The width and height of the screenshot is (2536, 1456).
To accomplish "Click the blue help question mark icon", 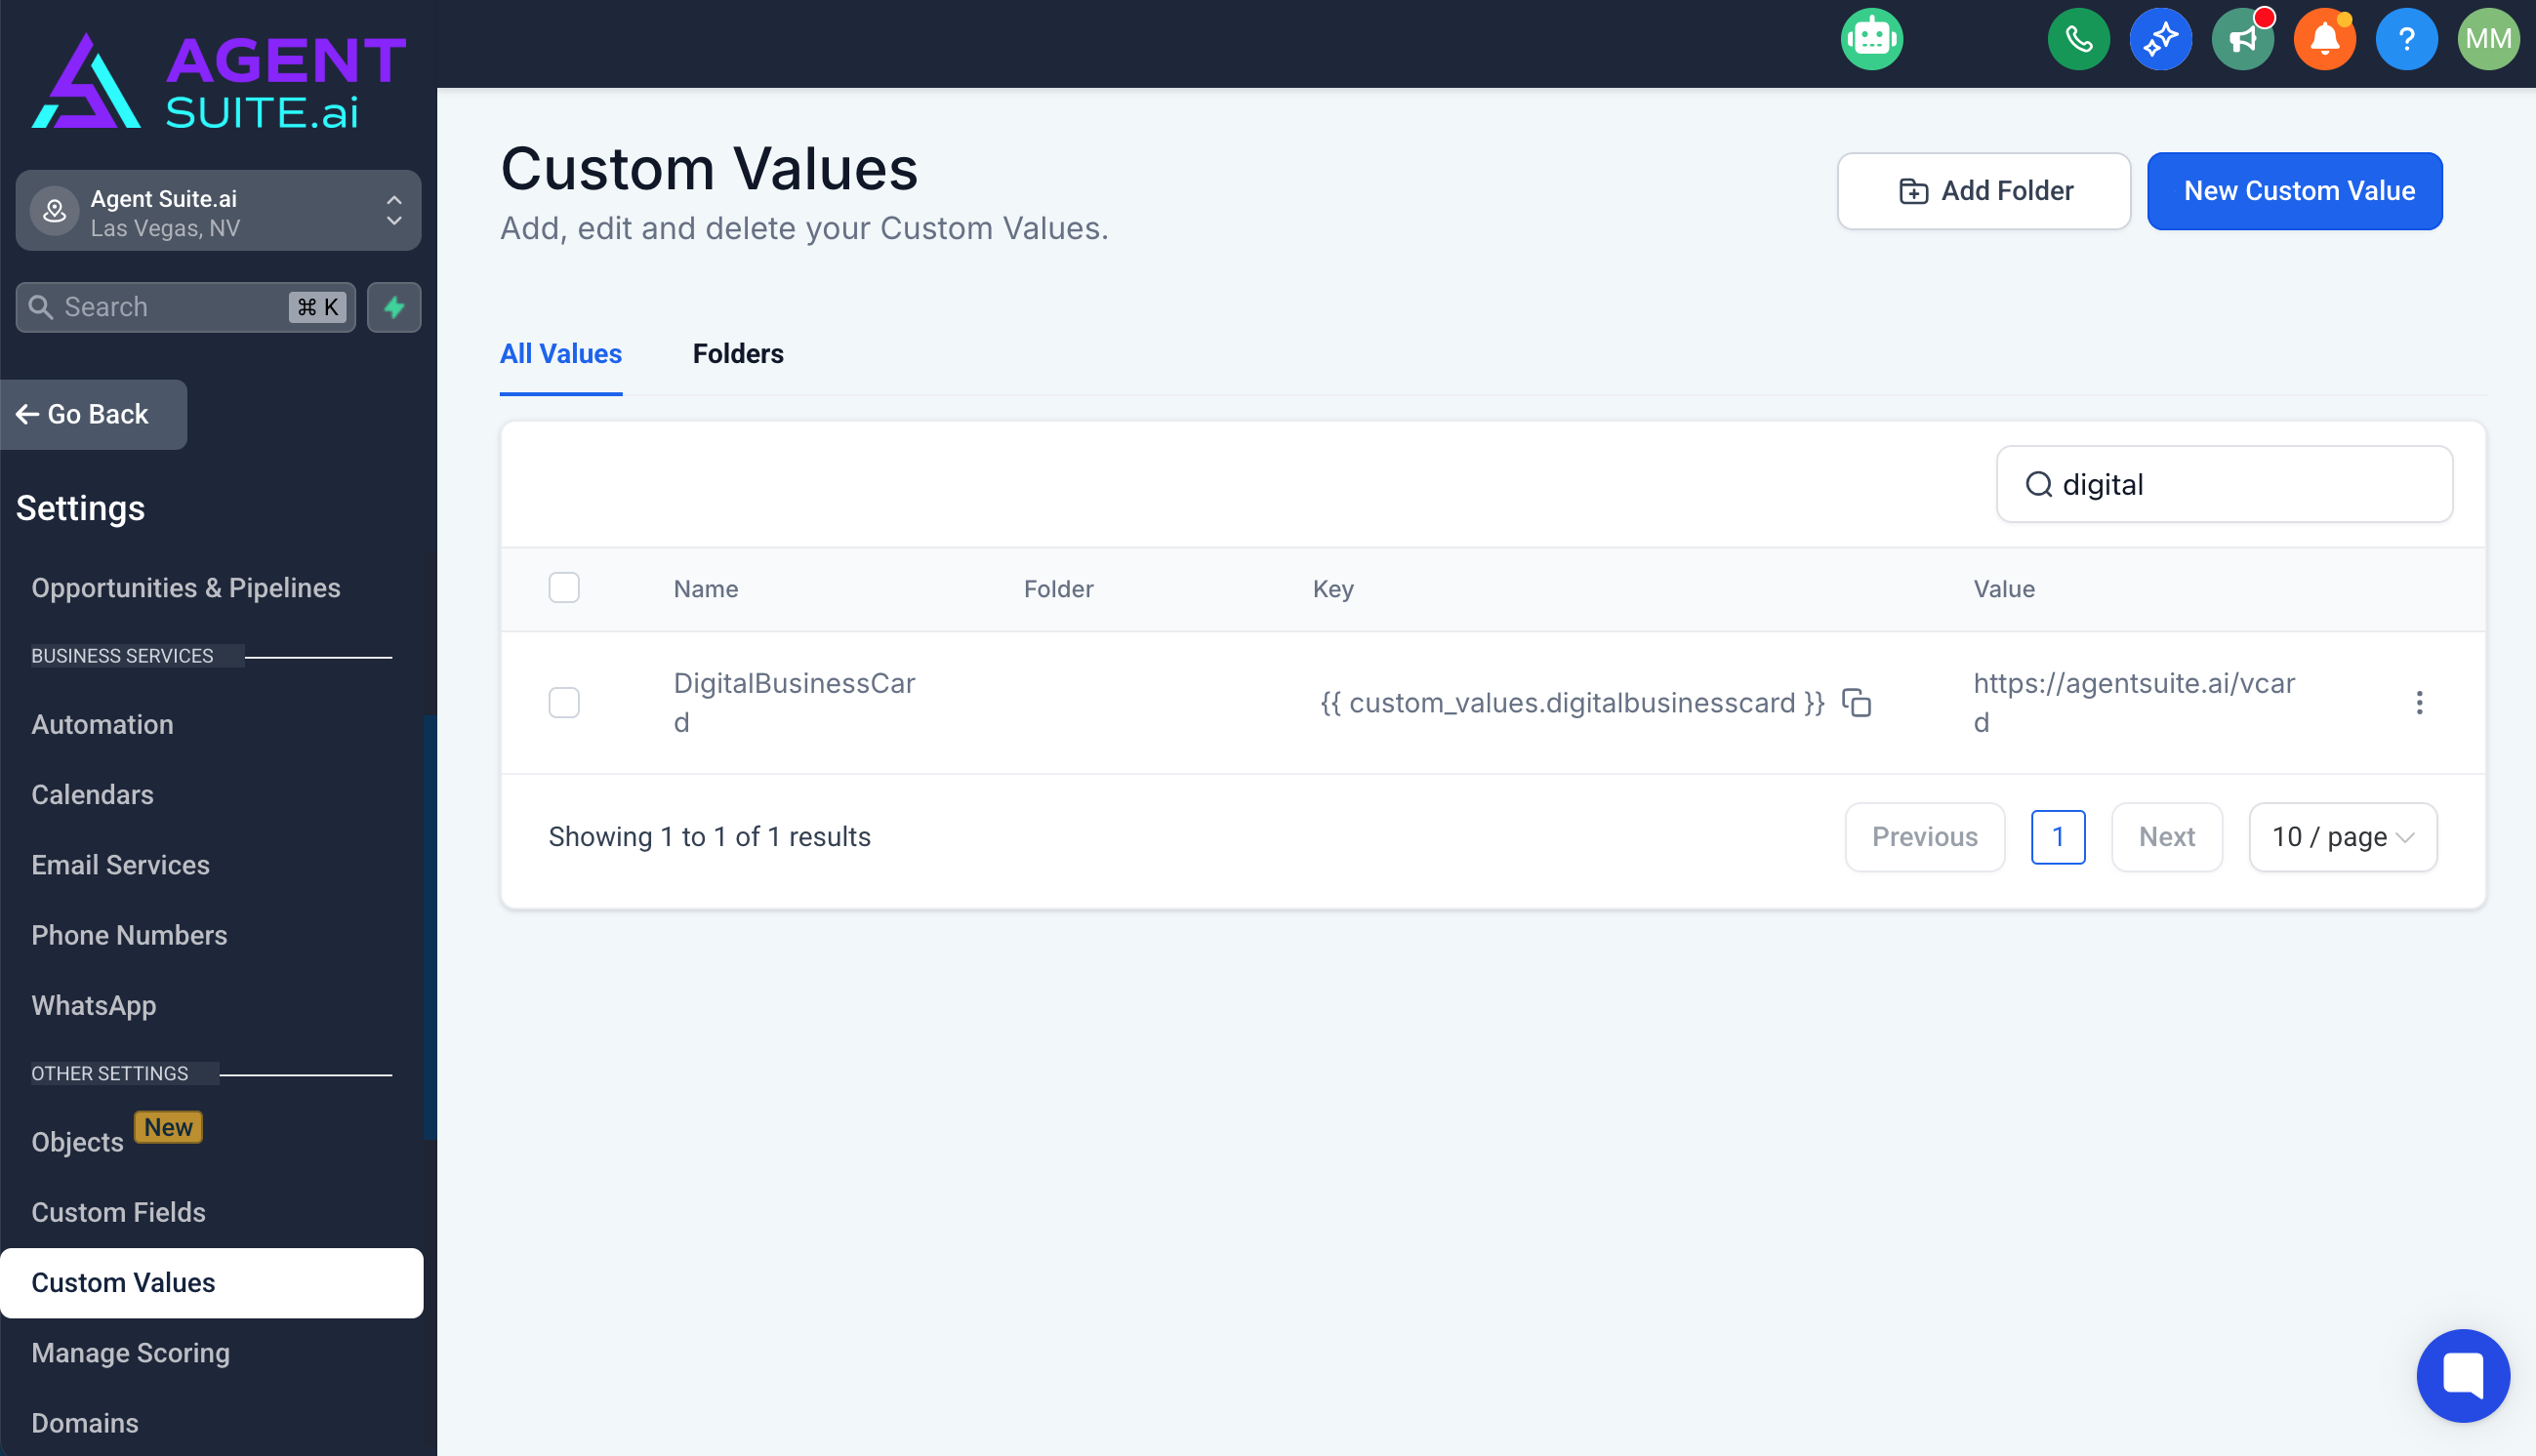I will click(2406, 40).
